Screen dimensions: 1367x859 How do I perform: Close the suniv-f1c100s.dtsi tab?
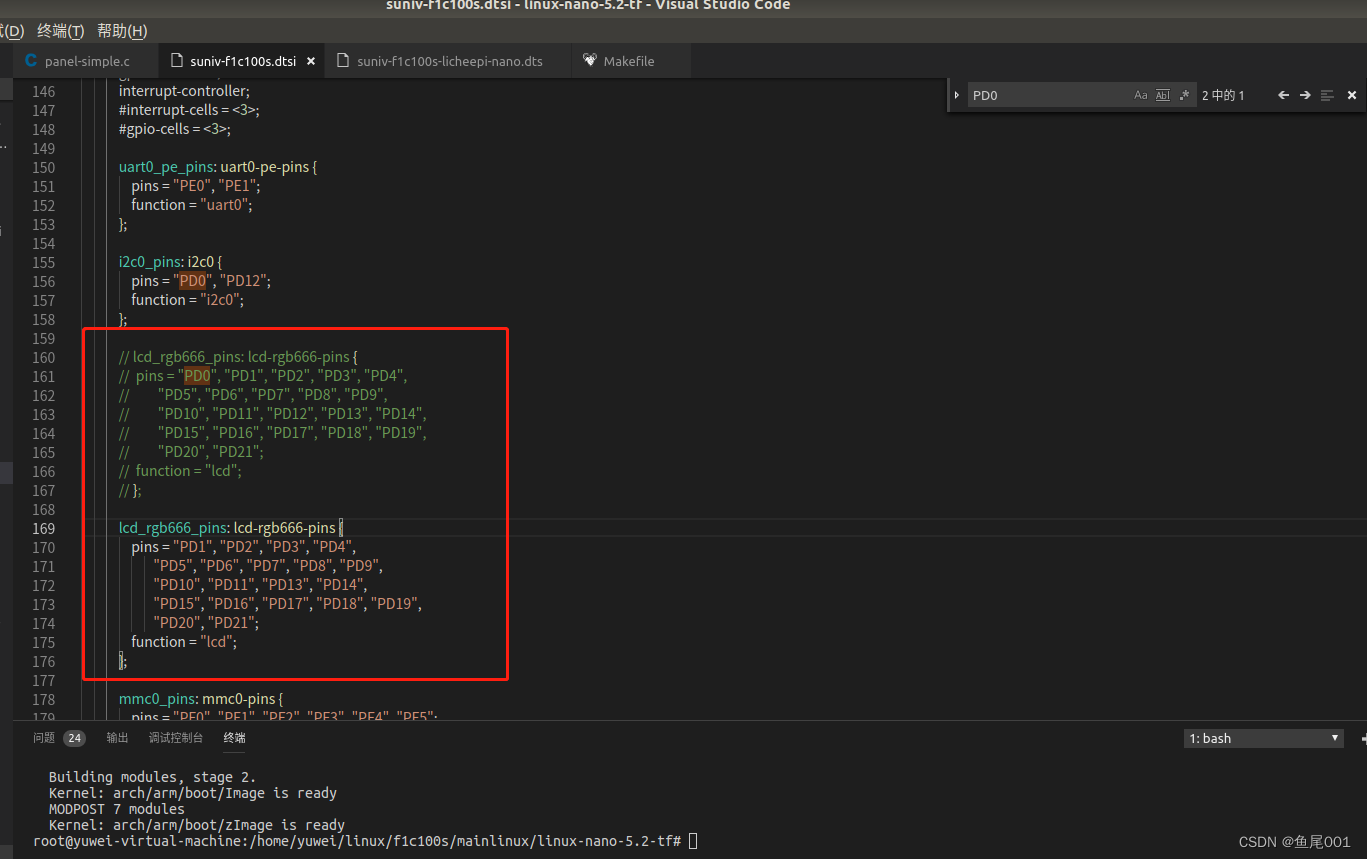311,61
